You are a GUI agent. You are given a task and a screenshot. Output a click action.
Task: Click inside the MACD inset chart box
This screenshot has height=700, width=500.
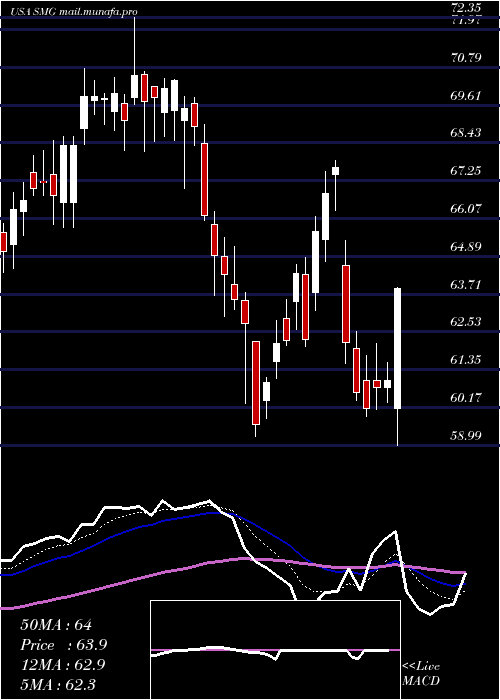pos(275,650)
